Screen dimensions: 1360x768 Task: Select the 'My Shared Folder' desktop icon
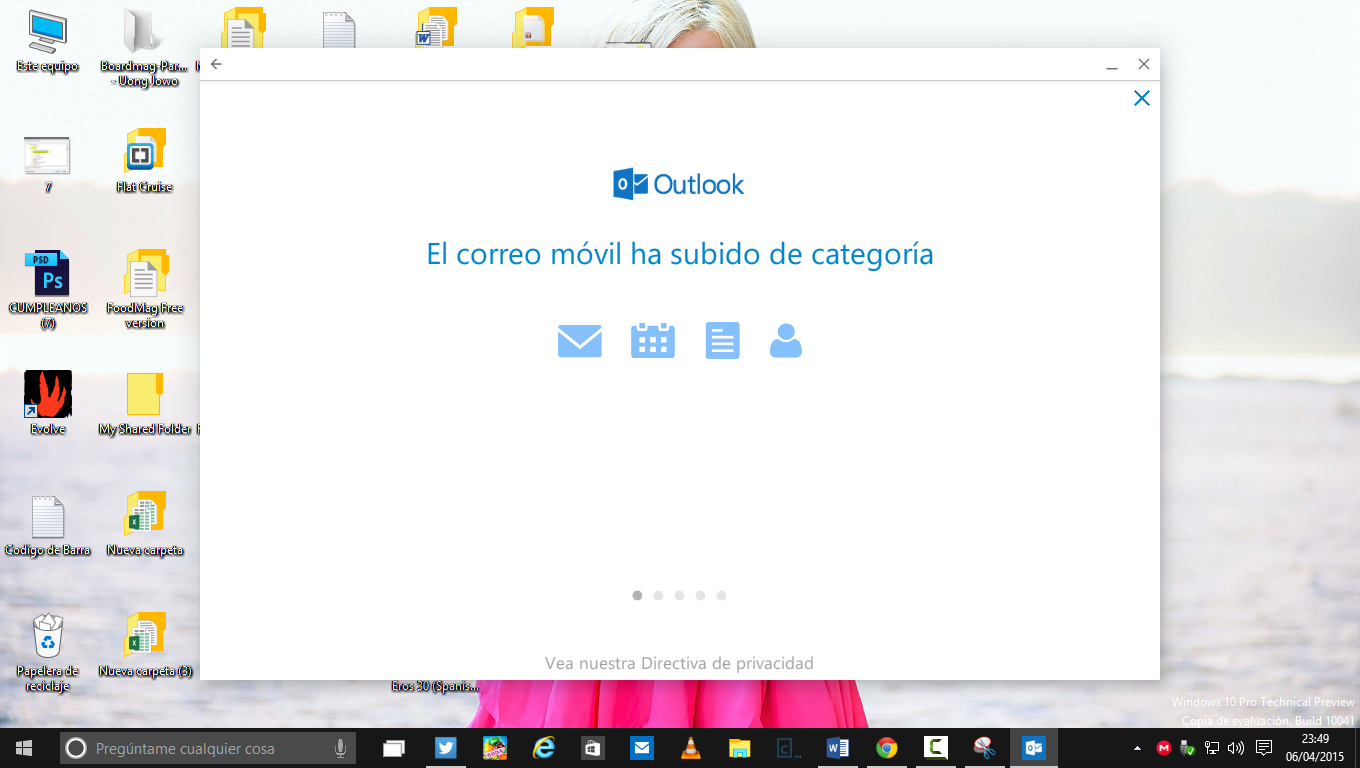pyautogui.click(x=144, y=404)
